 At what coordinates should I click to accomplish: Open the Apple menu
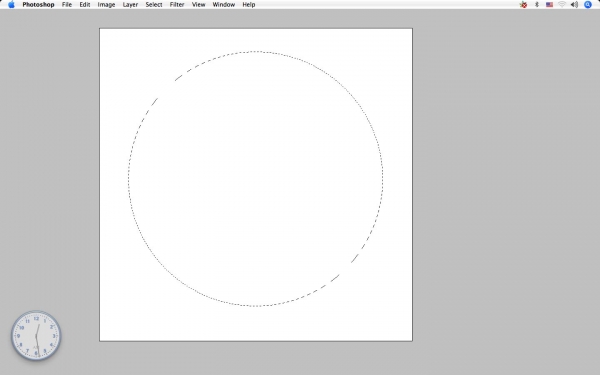11,5
